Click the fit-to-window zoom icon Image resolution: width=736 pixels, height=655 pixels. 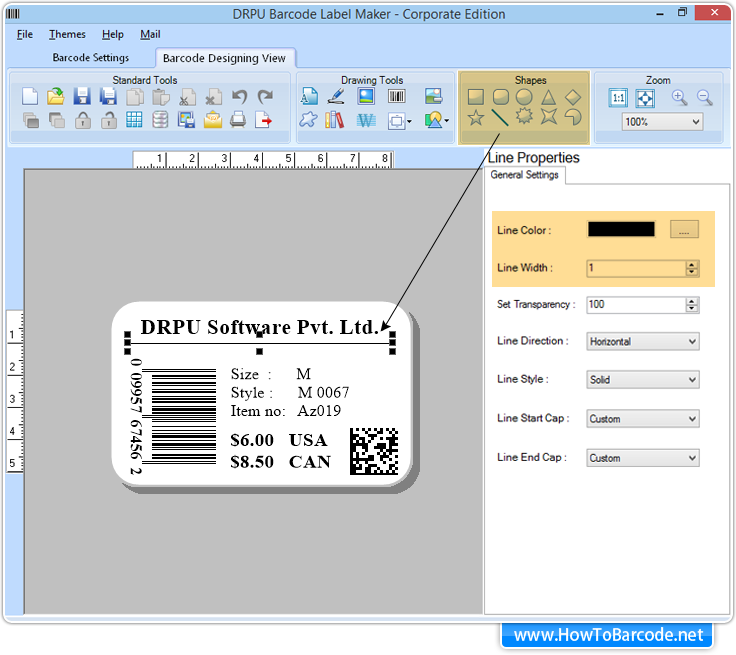(645, 98)
